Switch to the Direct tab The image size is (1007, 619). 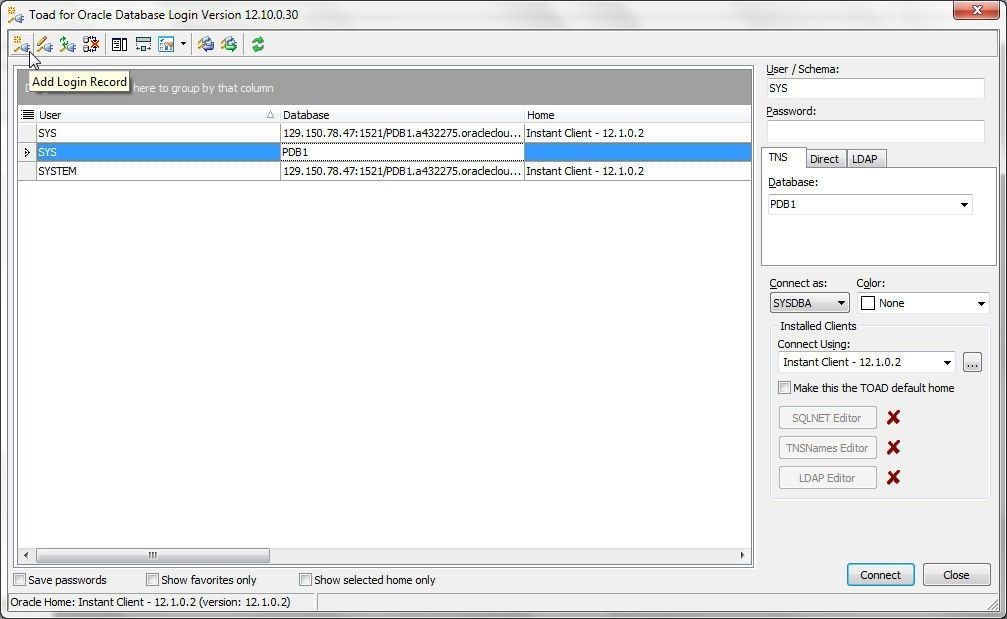[824, 159]
